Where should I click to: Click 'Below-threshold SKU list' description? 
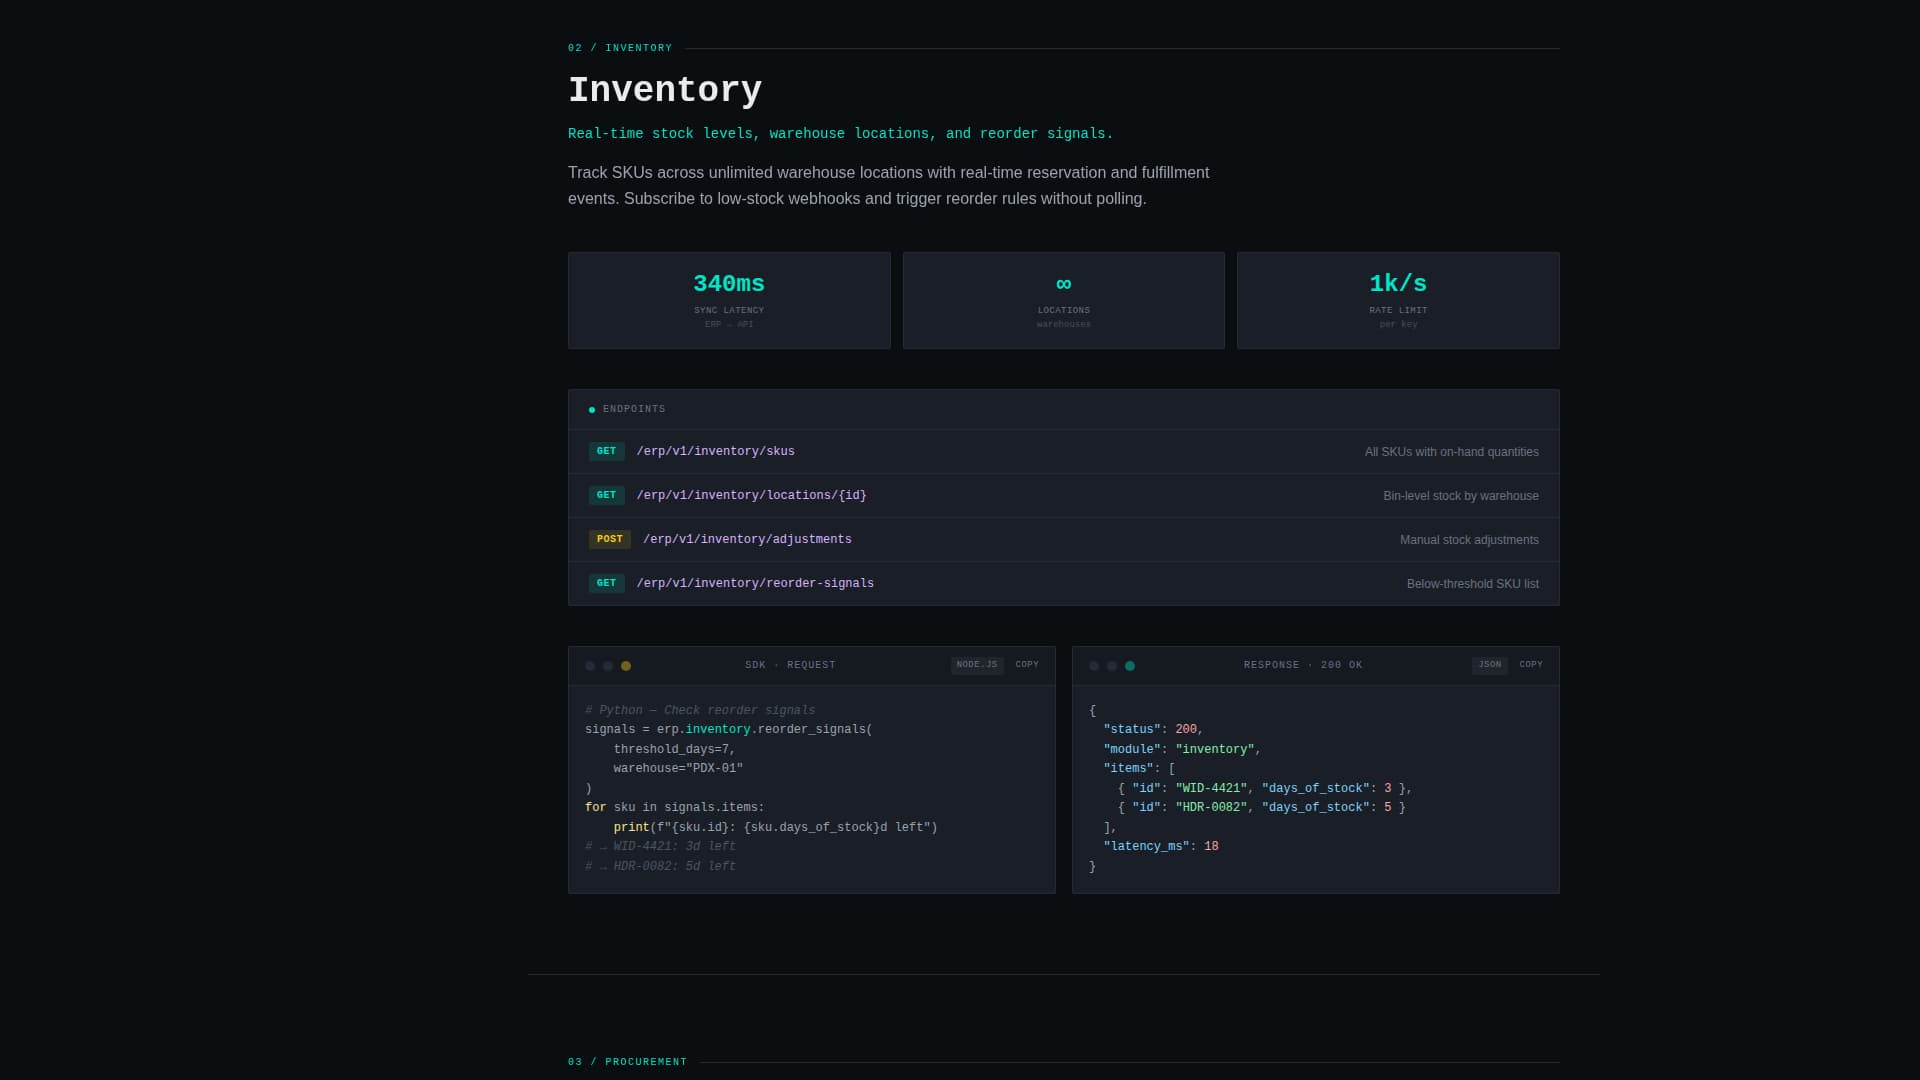click(1472, 584)
